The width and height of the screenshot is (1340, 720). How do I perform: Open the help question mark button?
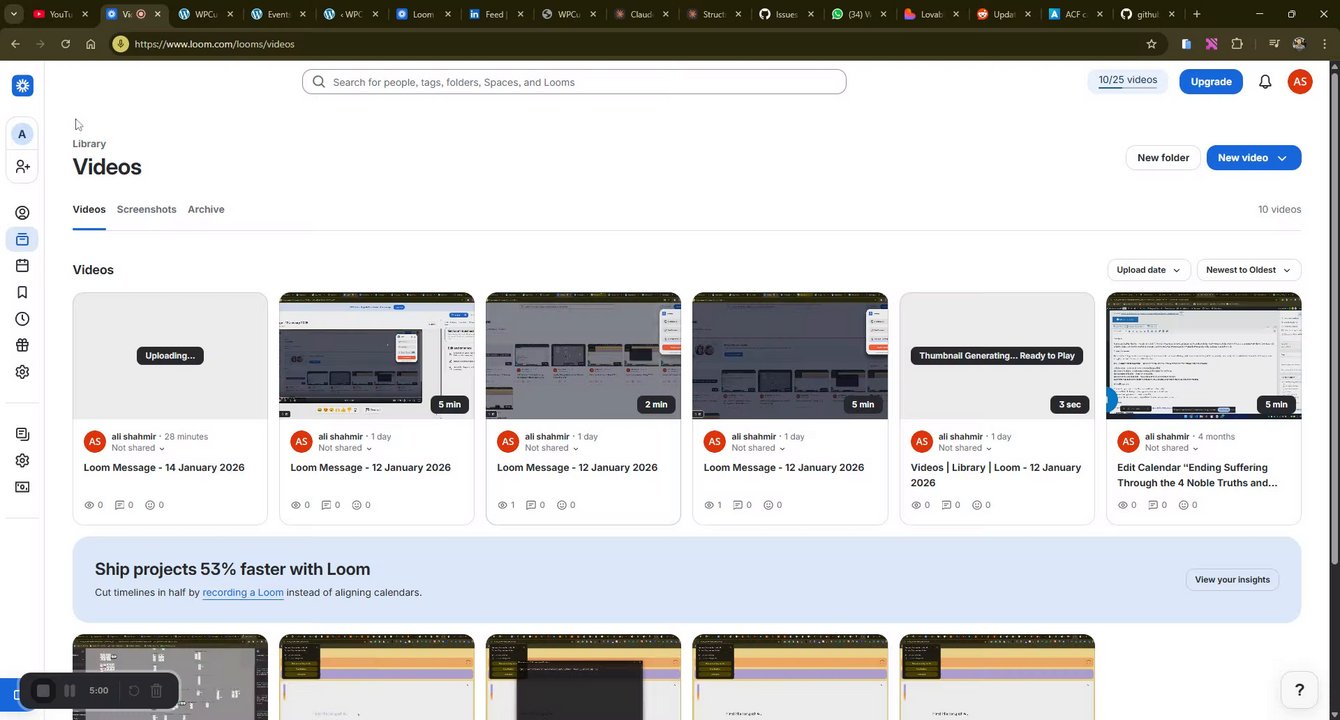(1299, 689)
